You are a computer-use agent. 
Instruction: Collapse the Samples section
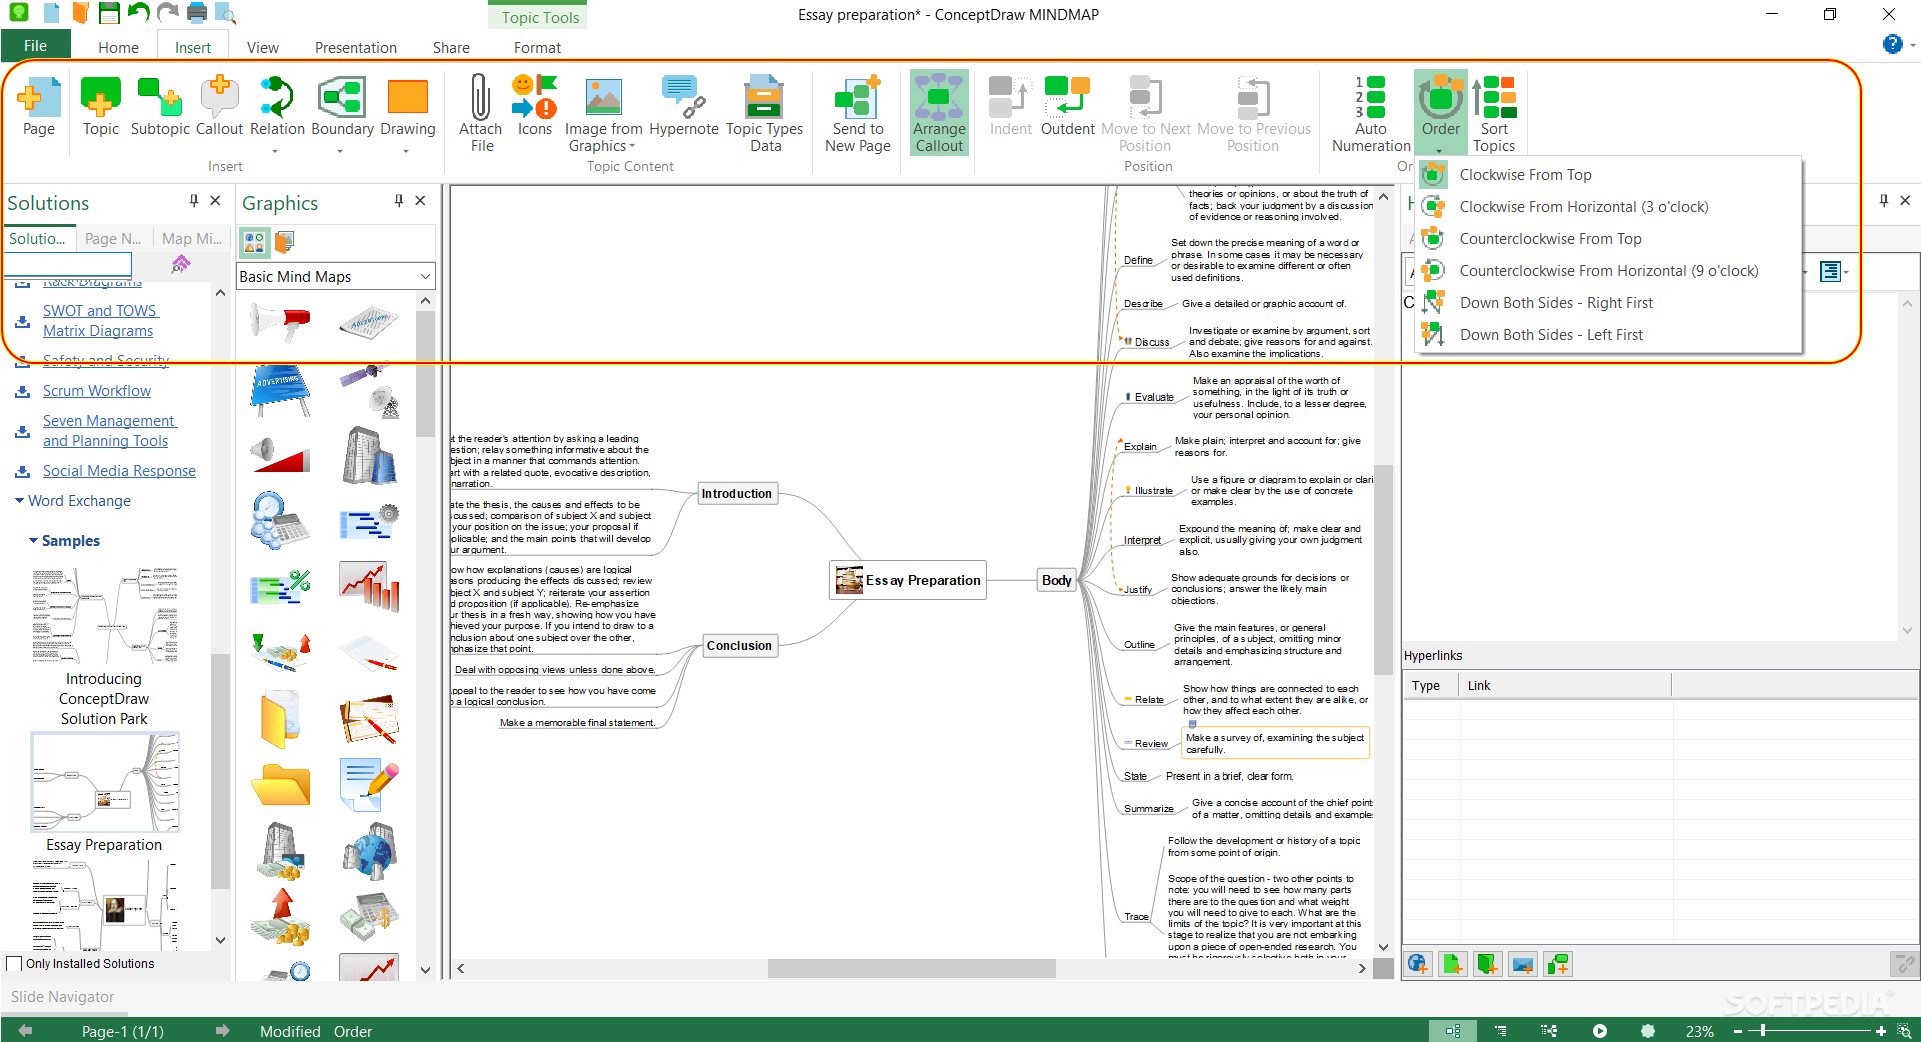33,541
